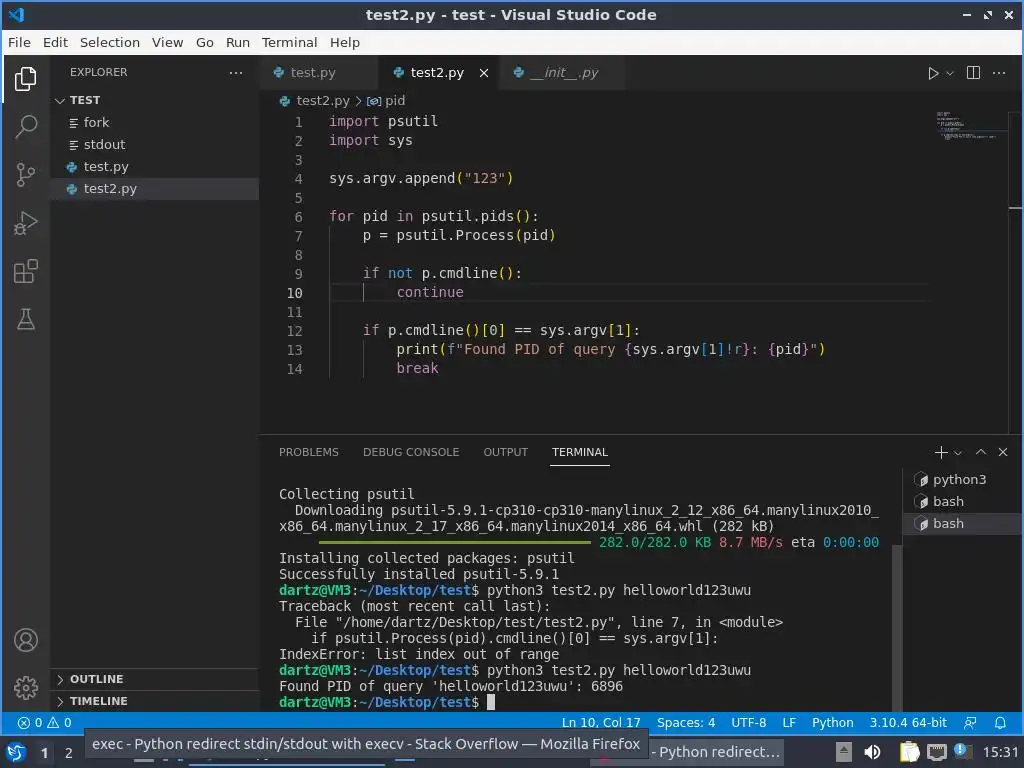Open the network tray icon
The height and width of the screenshot is (768, 1024).
tap(936, 752)
